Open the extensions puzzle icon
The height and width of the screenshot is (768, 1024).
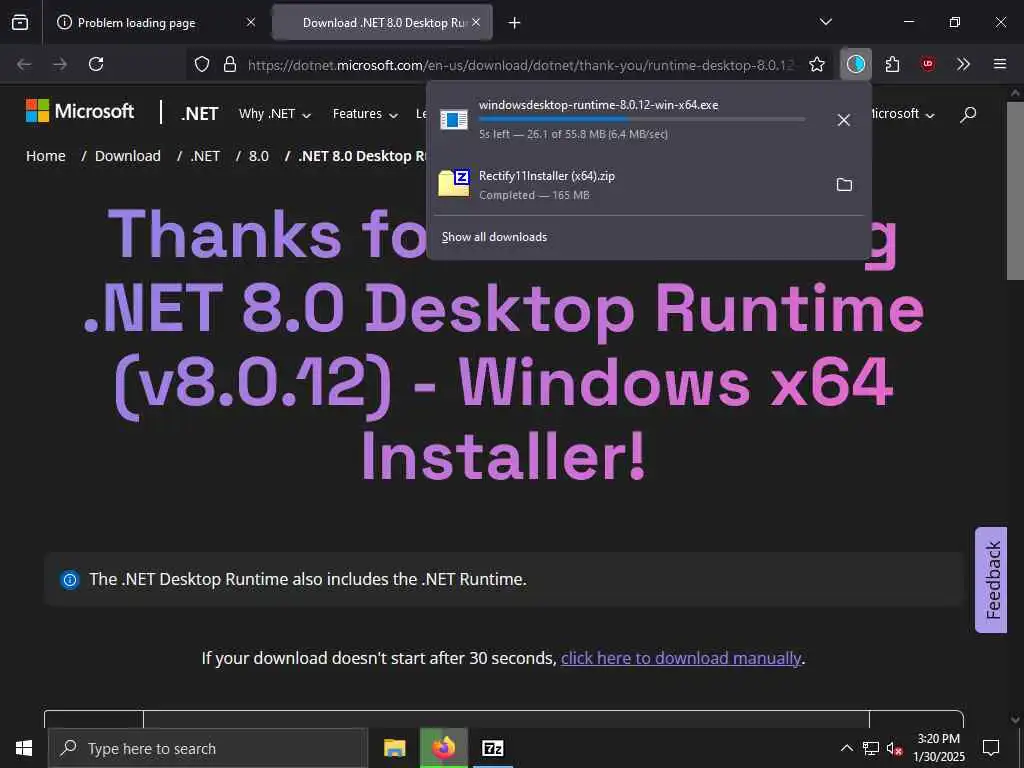pyautogui.click(x=892, y=64)
